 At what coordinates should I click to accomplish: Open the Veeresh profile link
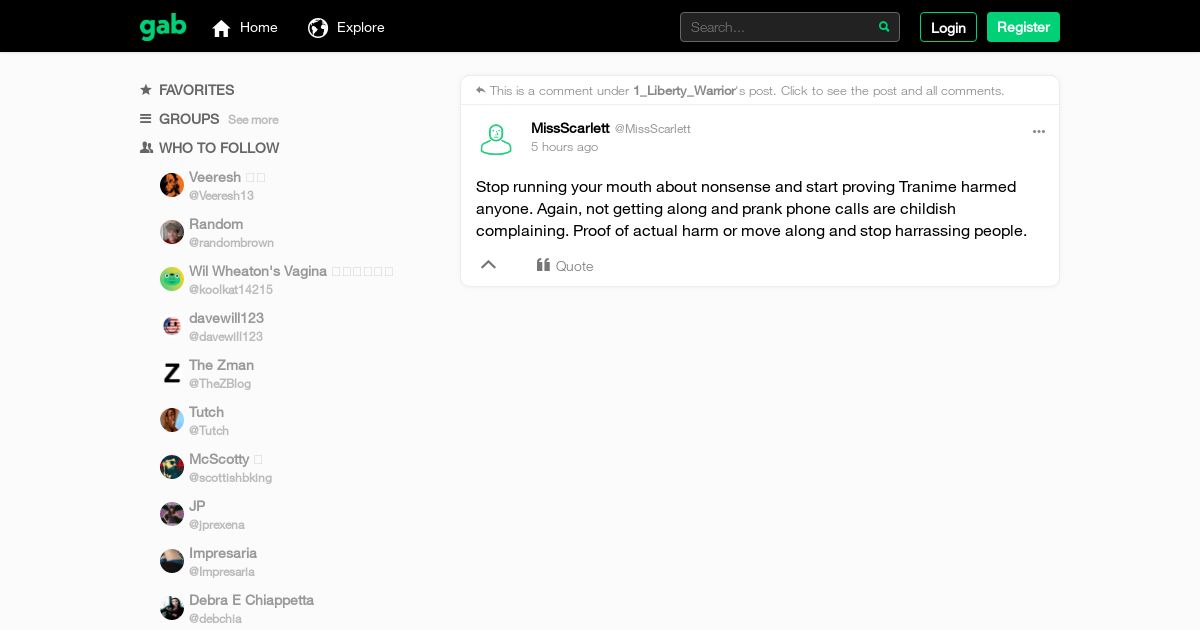click(x=215, y=177)
